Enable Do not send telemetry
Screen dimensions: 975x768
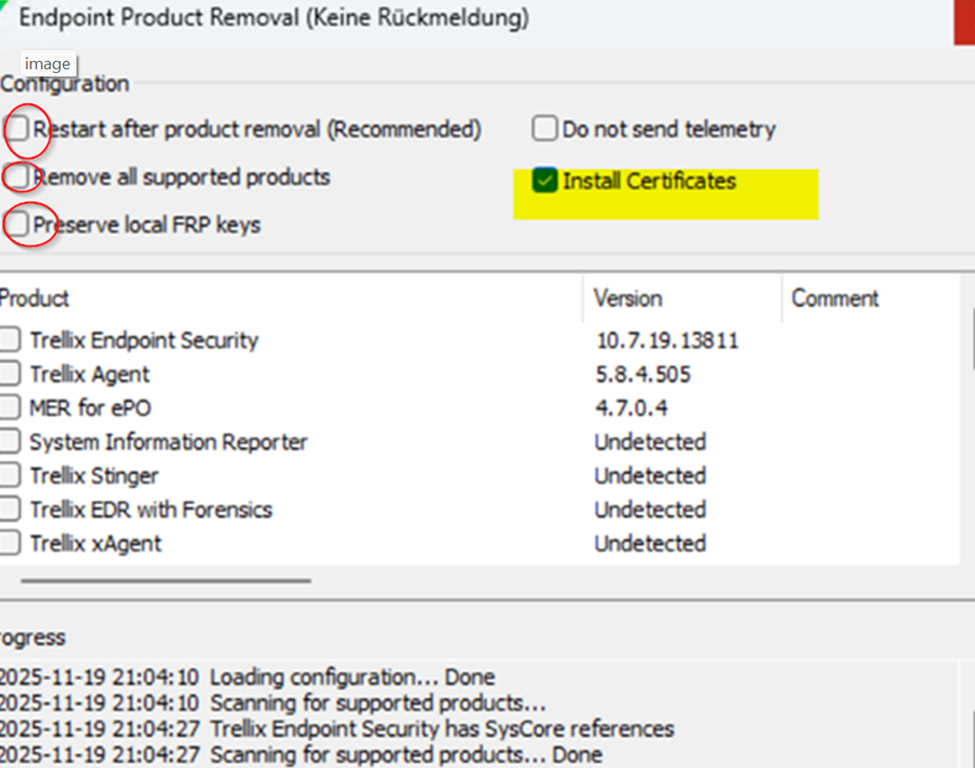[544, 129]
